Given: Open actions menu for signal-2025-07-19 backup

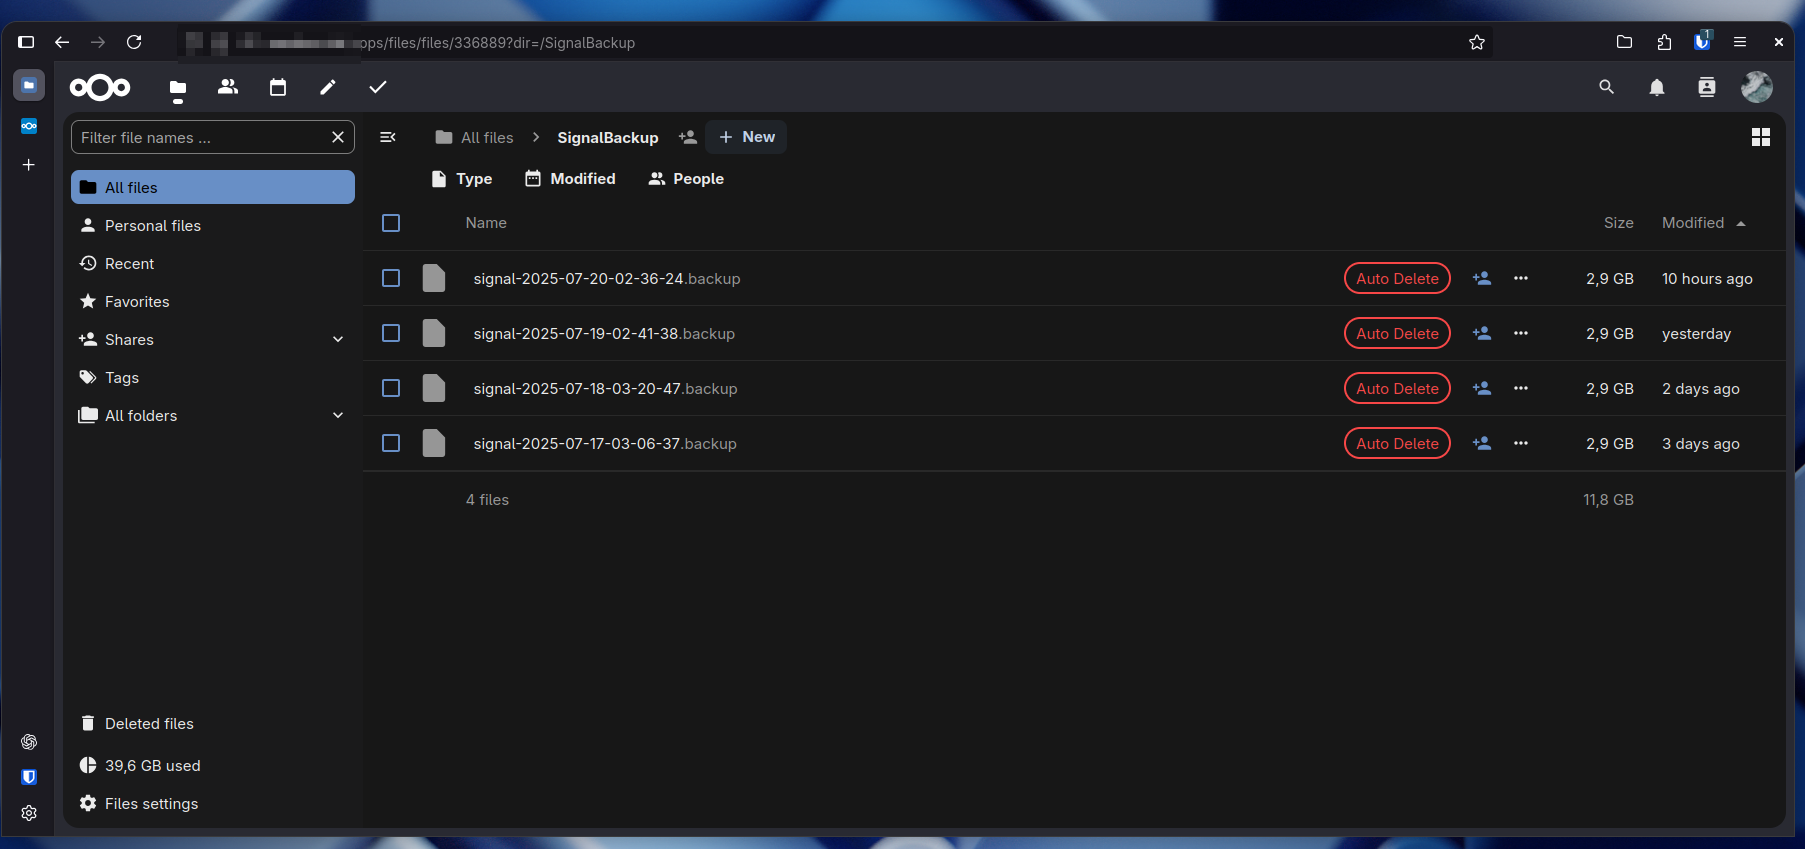Looking at the screenshot, I should 1521,333.
